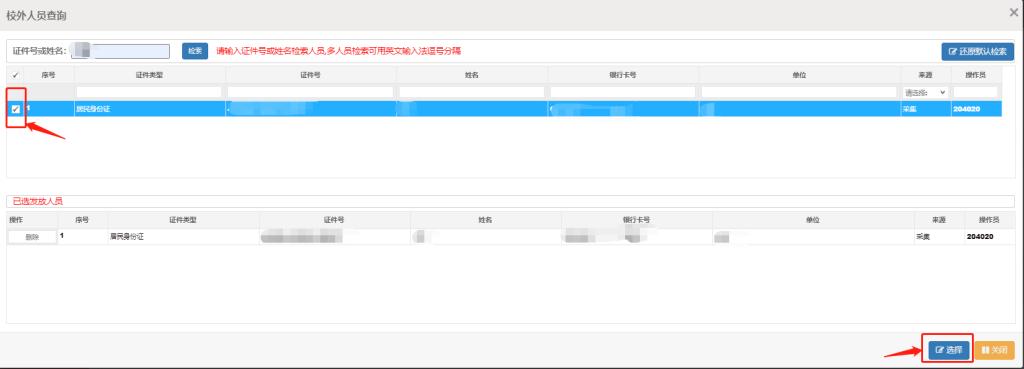Toggle the select-all checkmark in the table header
The height and width of the screenshot is (369, 1024).
[16, 75]
